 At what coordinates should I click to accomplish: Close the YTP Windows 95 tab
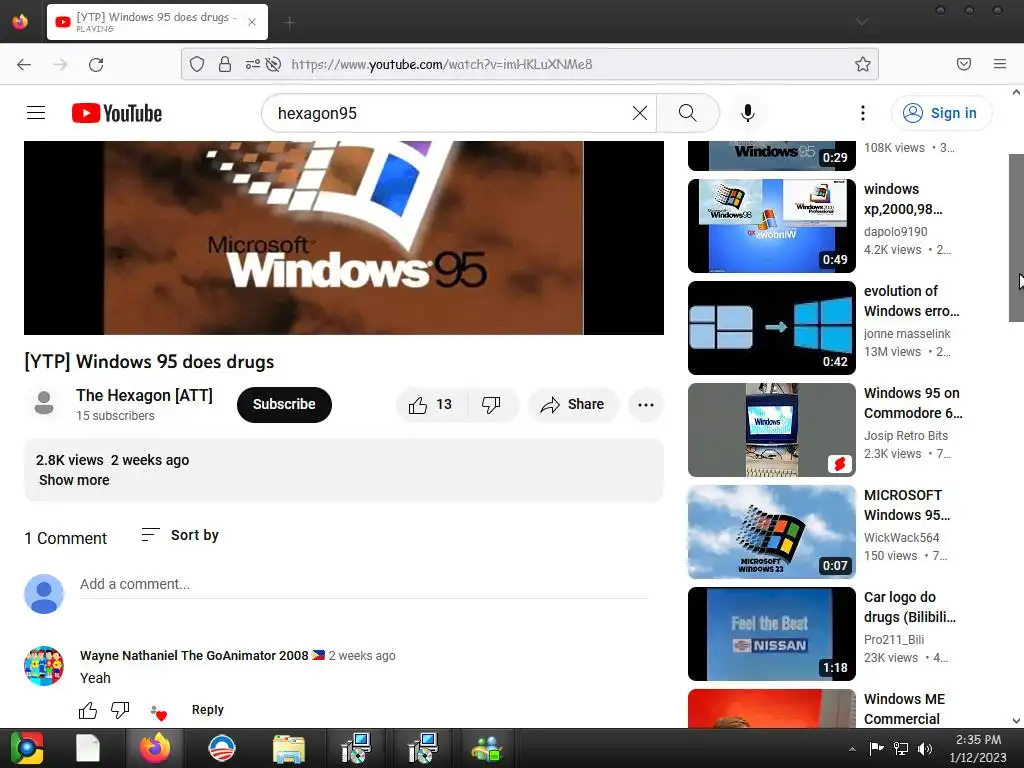coord(252,22)
